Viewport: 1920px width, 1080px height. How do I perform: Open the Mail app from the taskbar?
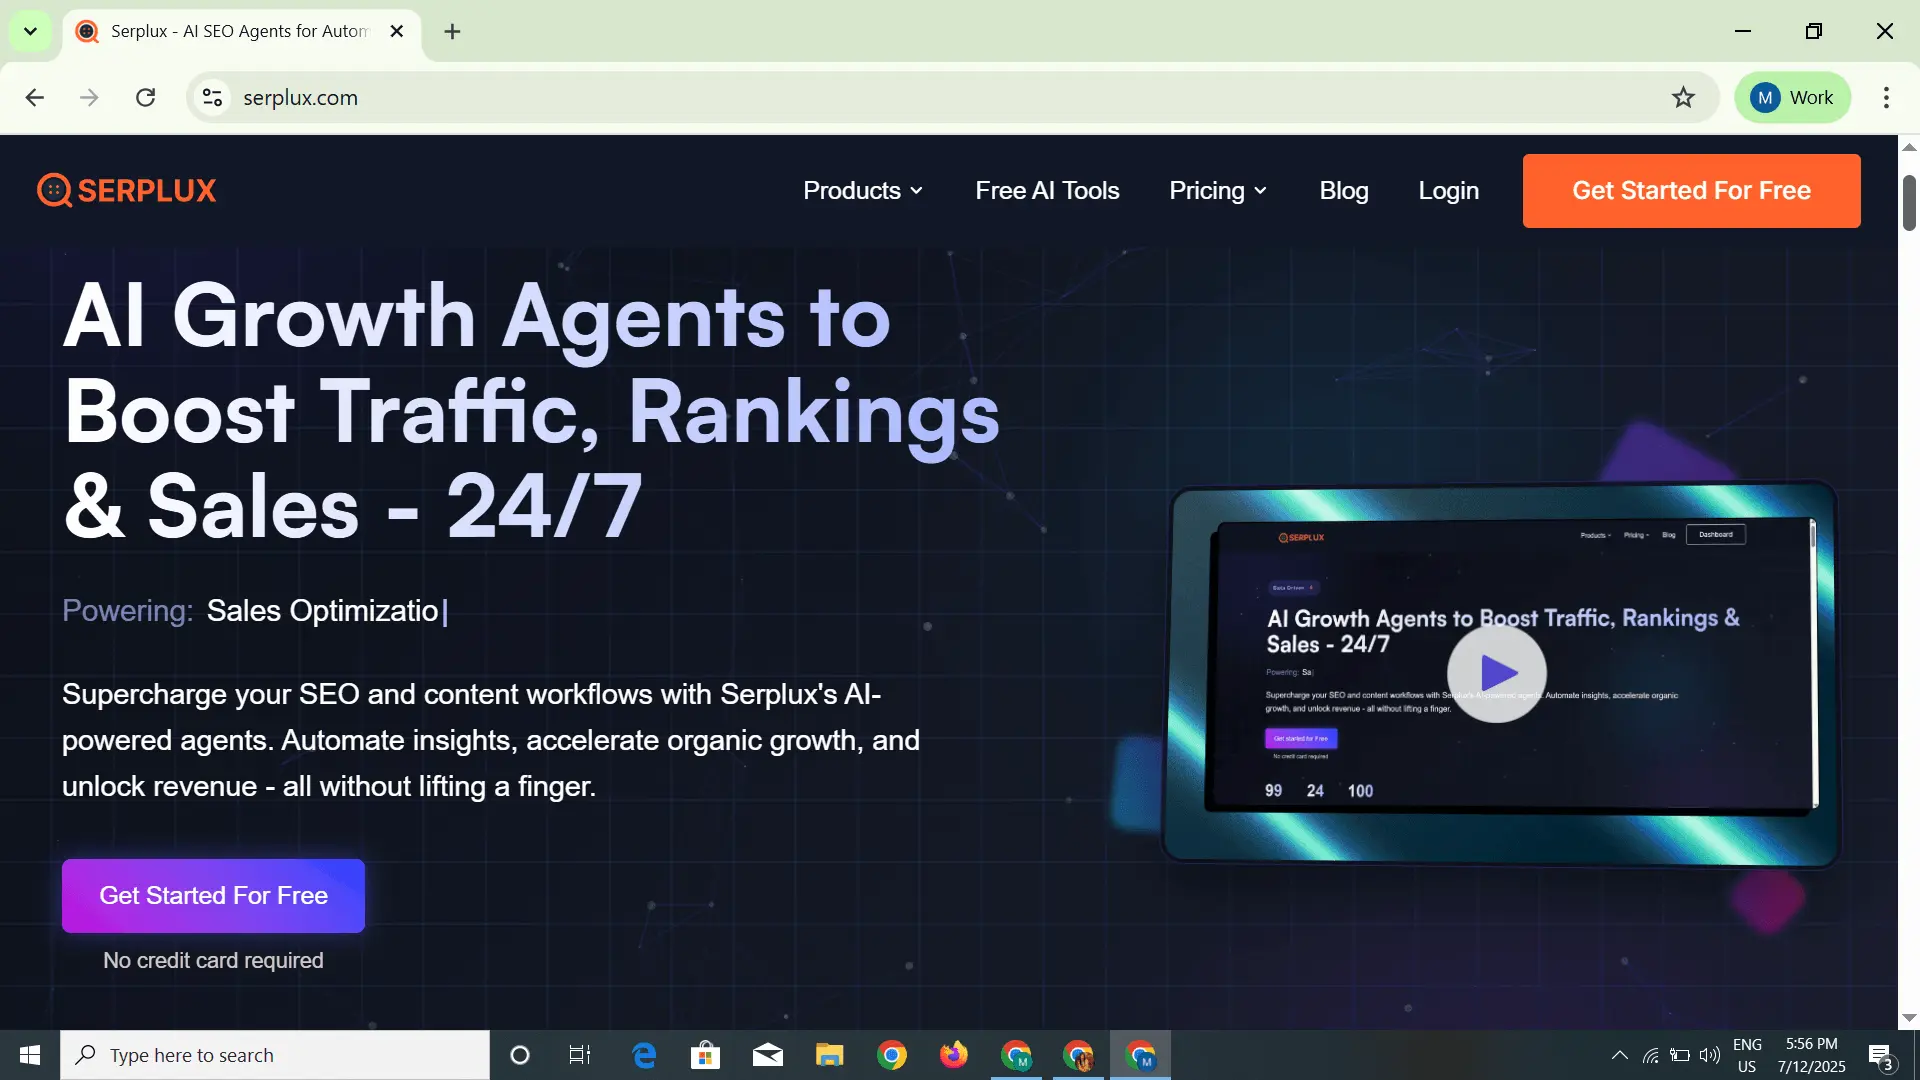pyautogui.click(x=768, y=1055)
